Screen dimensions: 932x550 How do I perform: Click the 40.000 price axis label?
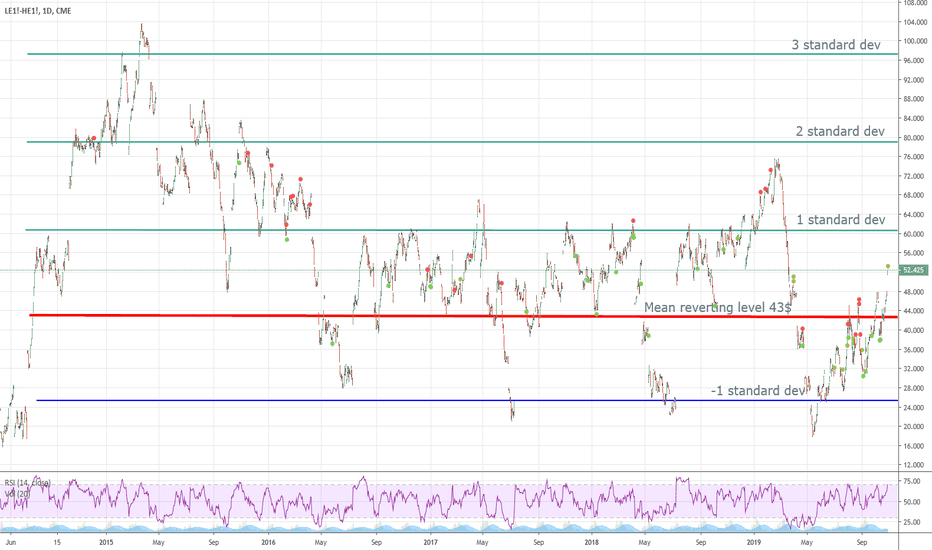(915, 330)
